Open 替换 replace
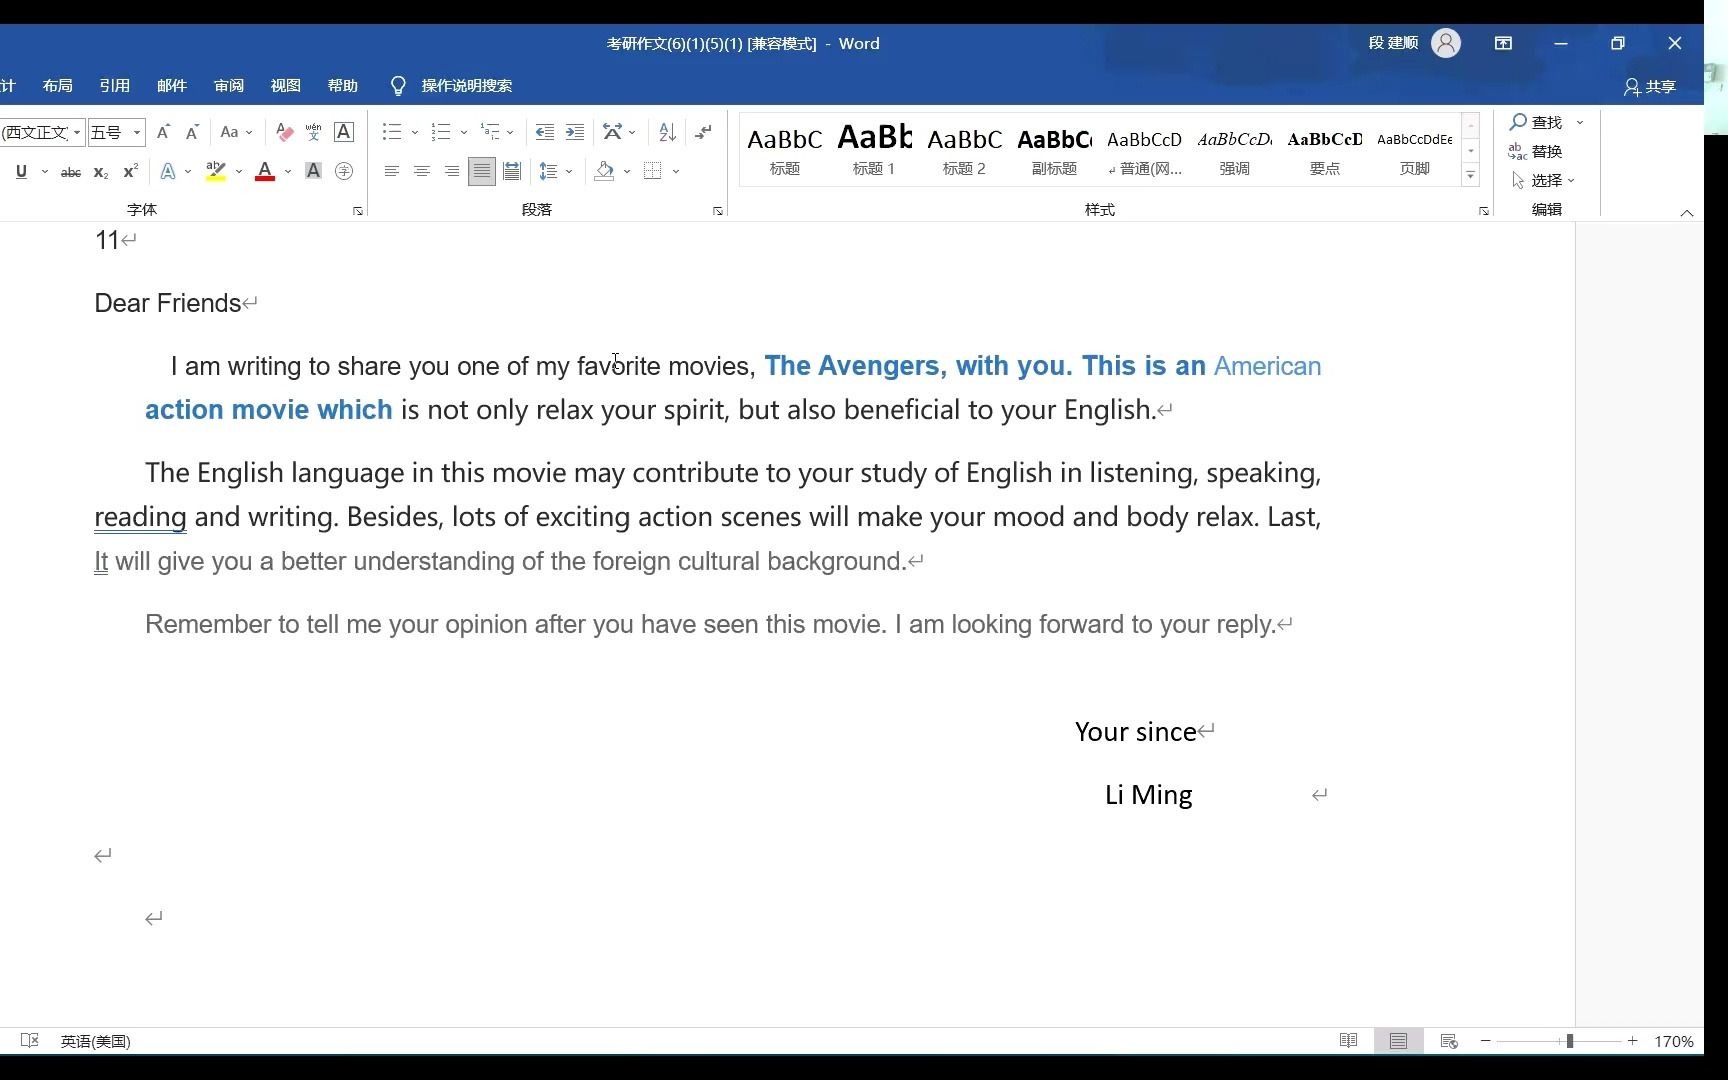The image size is (1728, 1080). pyautogui.click(x=1536, y=151)
